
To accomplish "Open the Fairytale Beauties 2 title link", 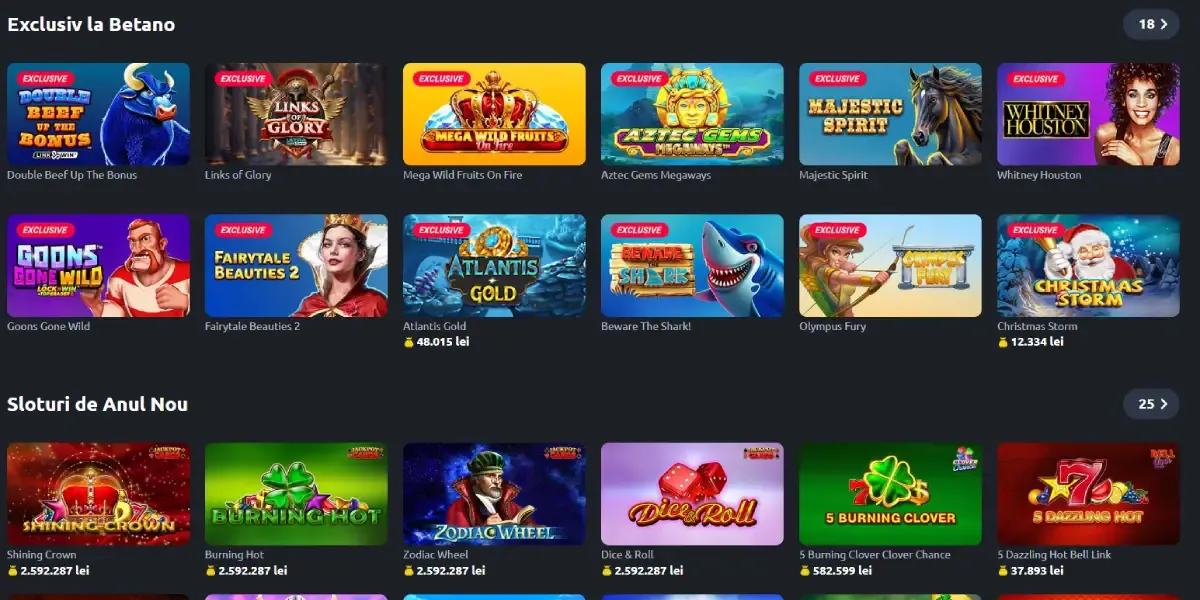I will pos(252,326).
